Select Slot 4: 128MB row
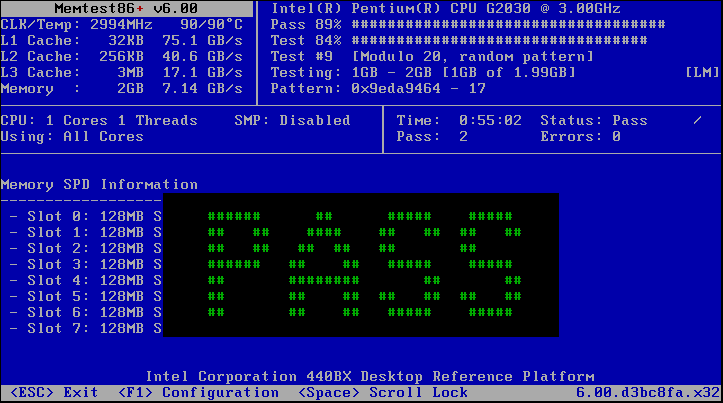The height and width of the screenshot is (403, 723). click(85, 280)
